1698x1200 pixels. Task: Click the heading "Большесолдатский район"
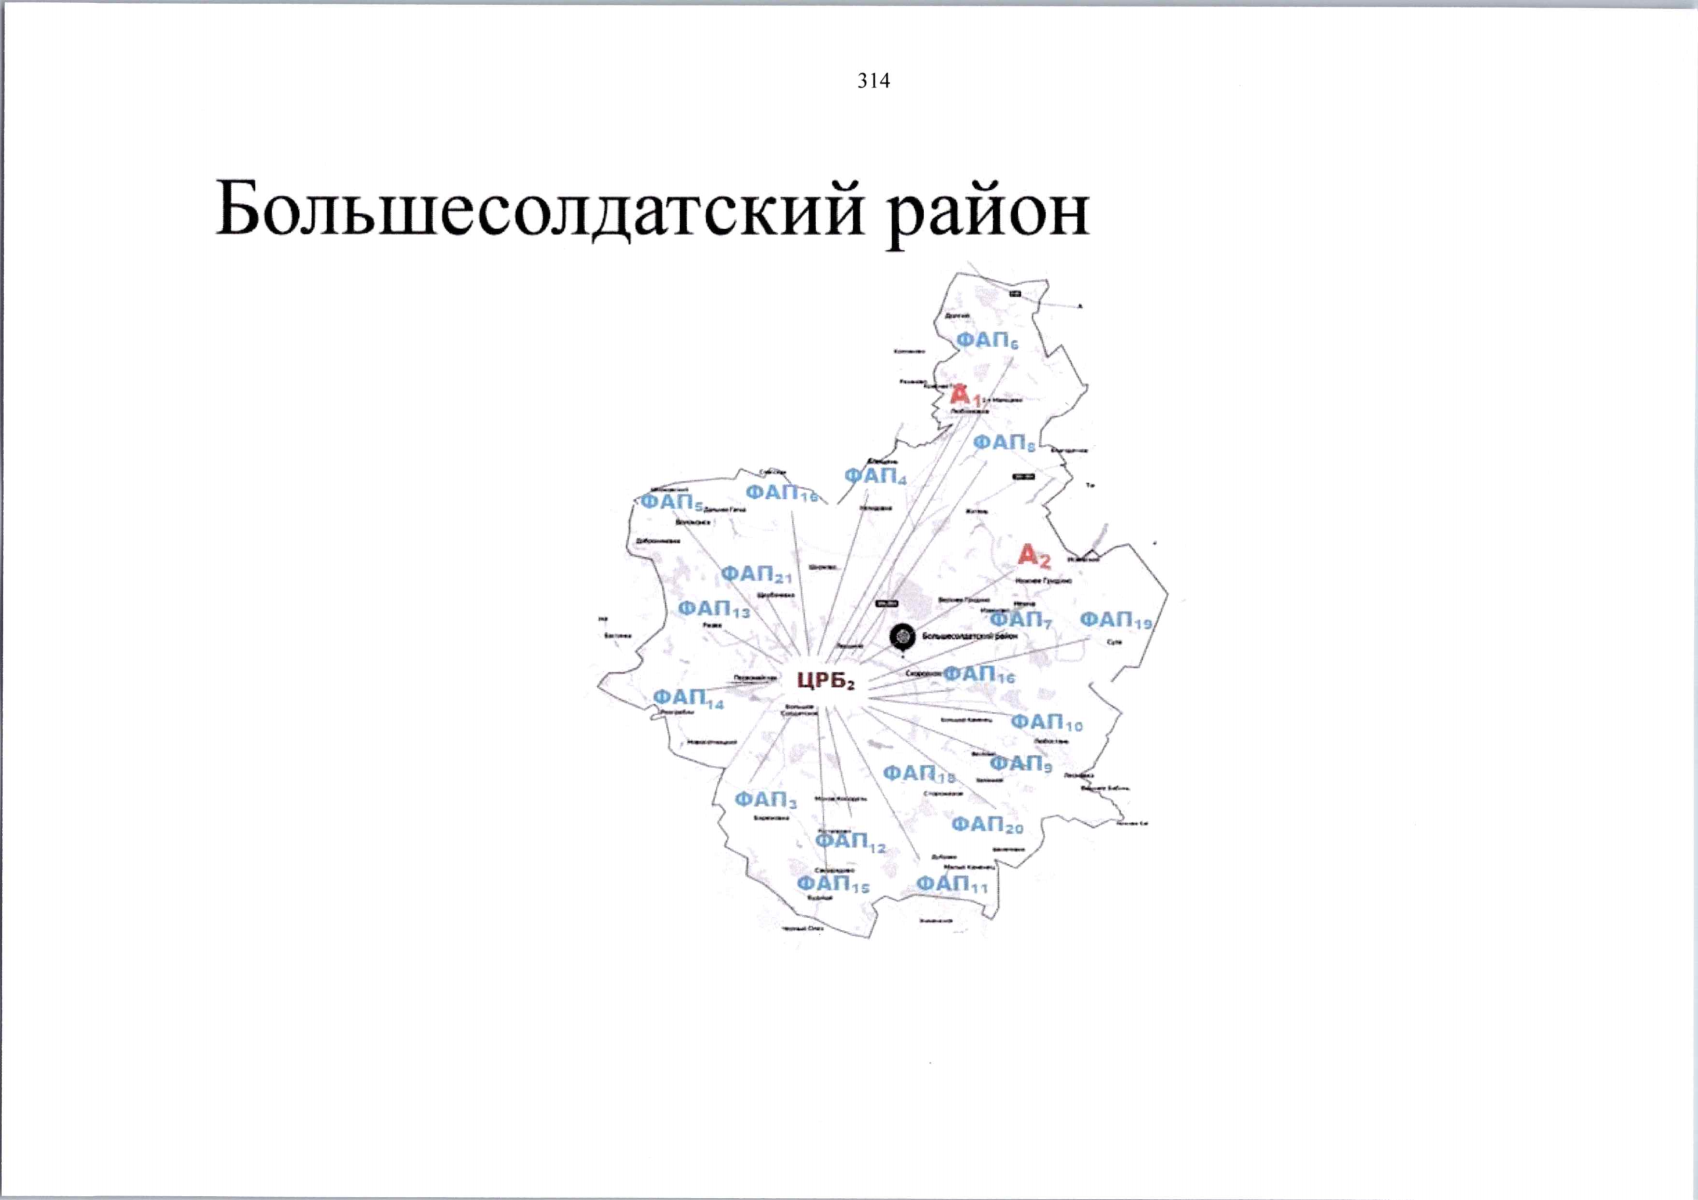pos(652,212)
